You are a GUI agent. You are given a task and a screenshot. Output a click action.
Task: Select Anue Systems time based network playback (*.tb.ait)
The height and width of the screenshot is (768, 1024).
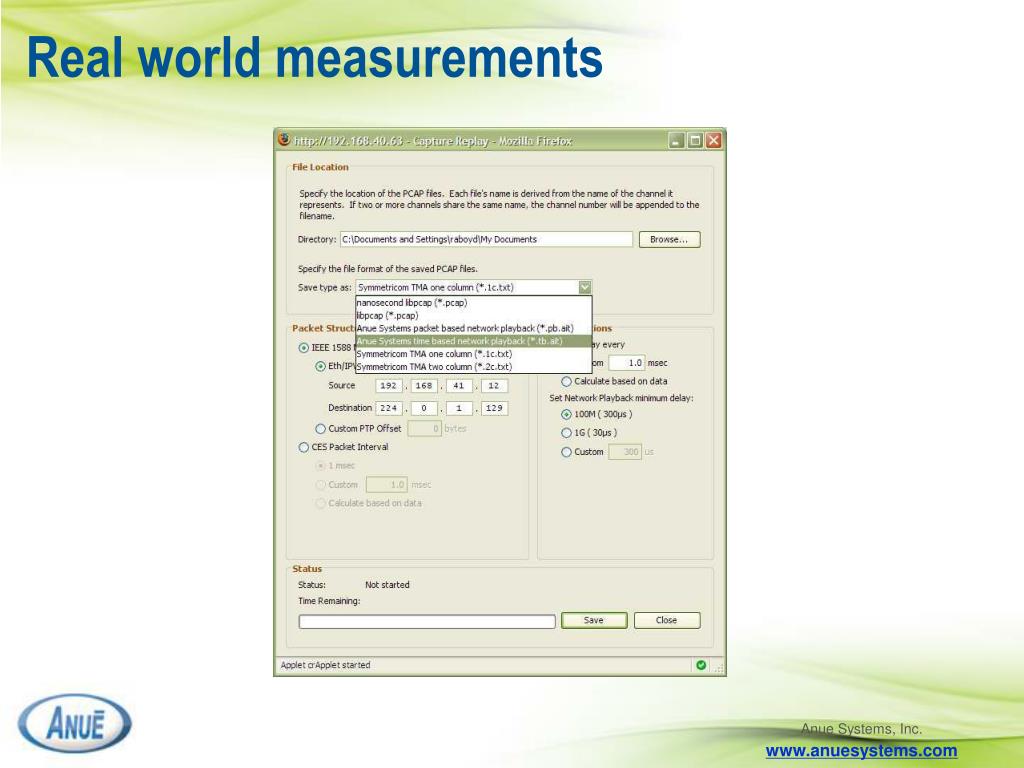tap(473, 341)
